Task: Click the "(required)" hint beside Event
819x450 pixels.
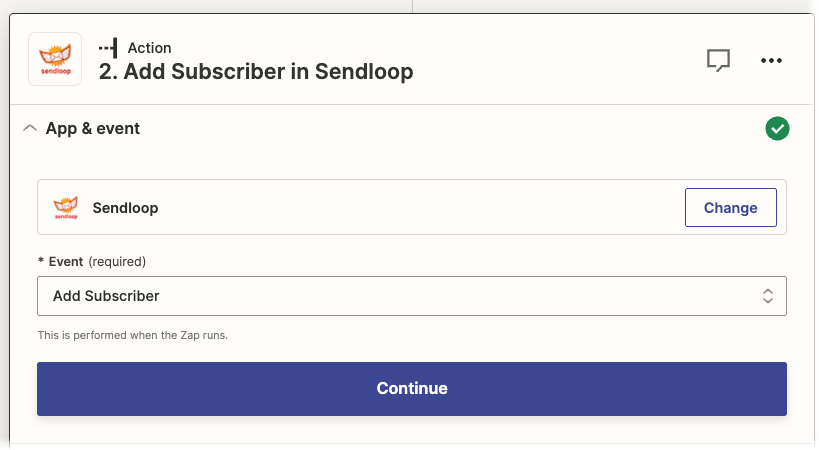Action: click(117, 262)
